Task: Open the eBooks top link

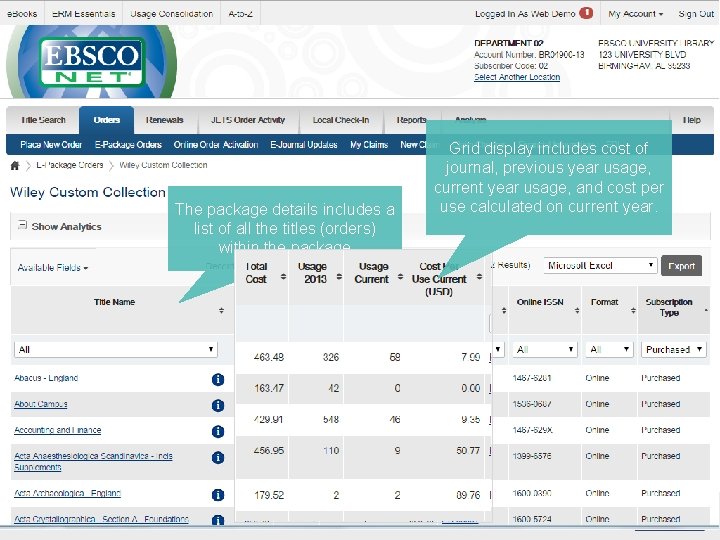Action: coord(22,14)
